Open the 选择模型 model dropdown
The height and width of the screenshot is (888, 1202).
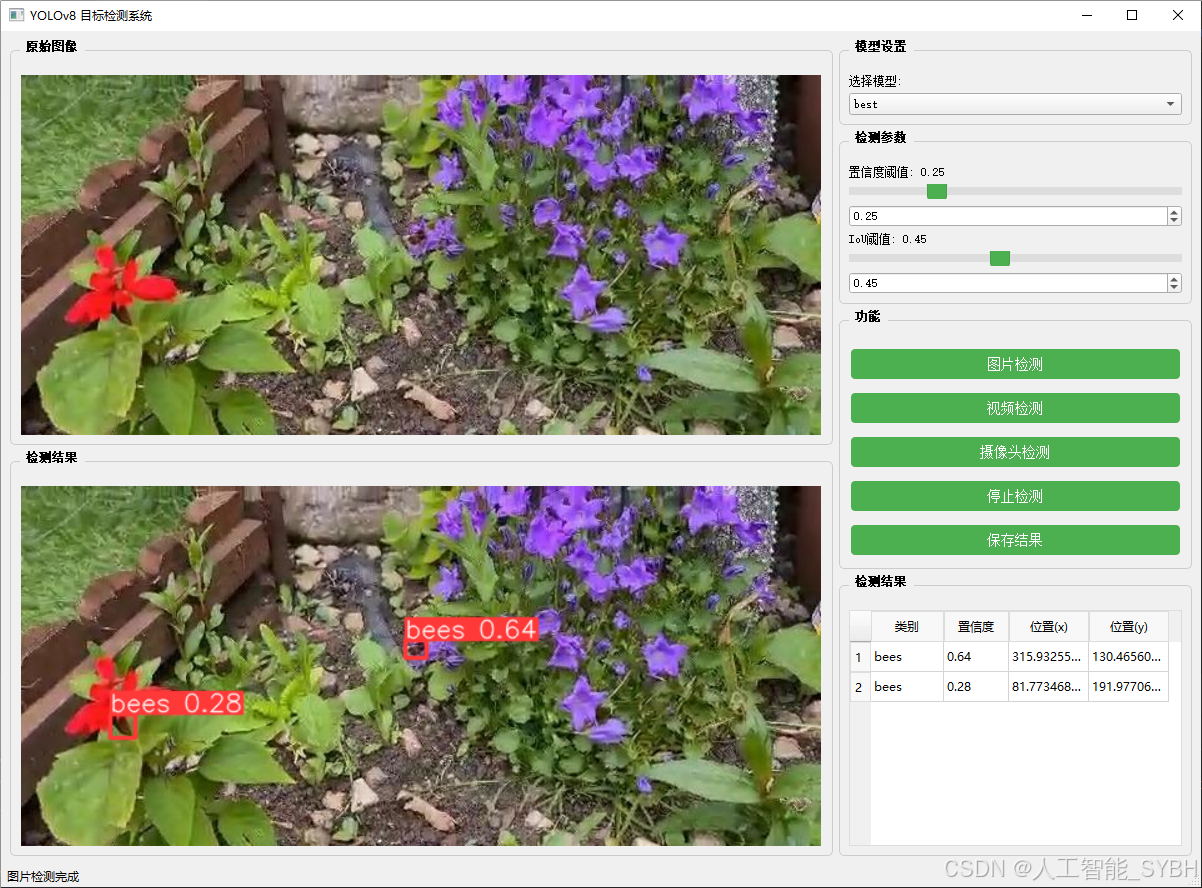coord(1170,103)
